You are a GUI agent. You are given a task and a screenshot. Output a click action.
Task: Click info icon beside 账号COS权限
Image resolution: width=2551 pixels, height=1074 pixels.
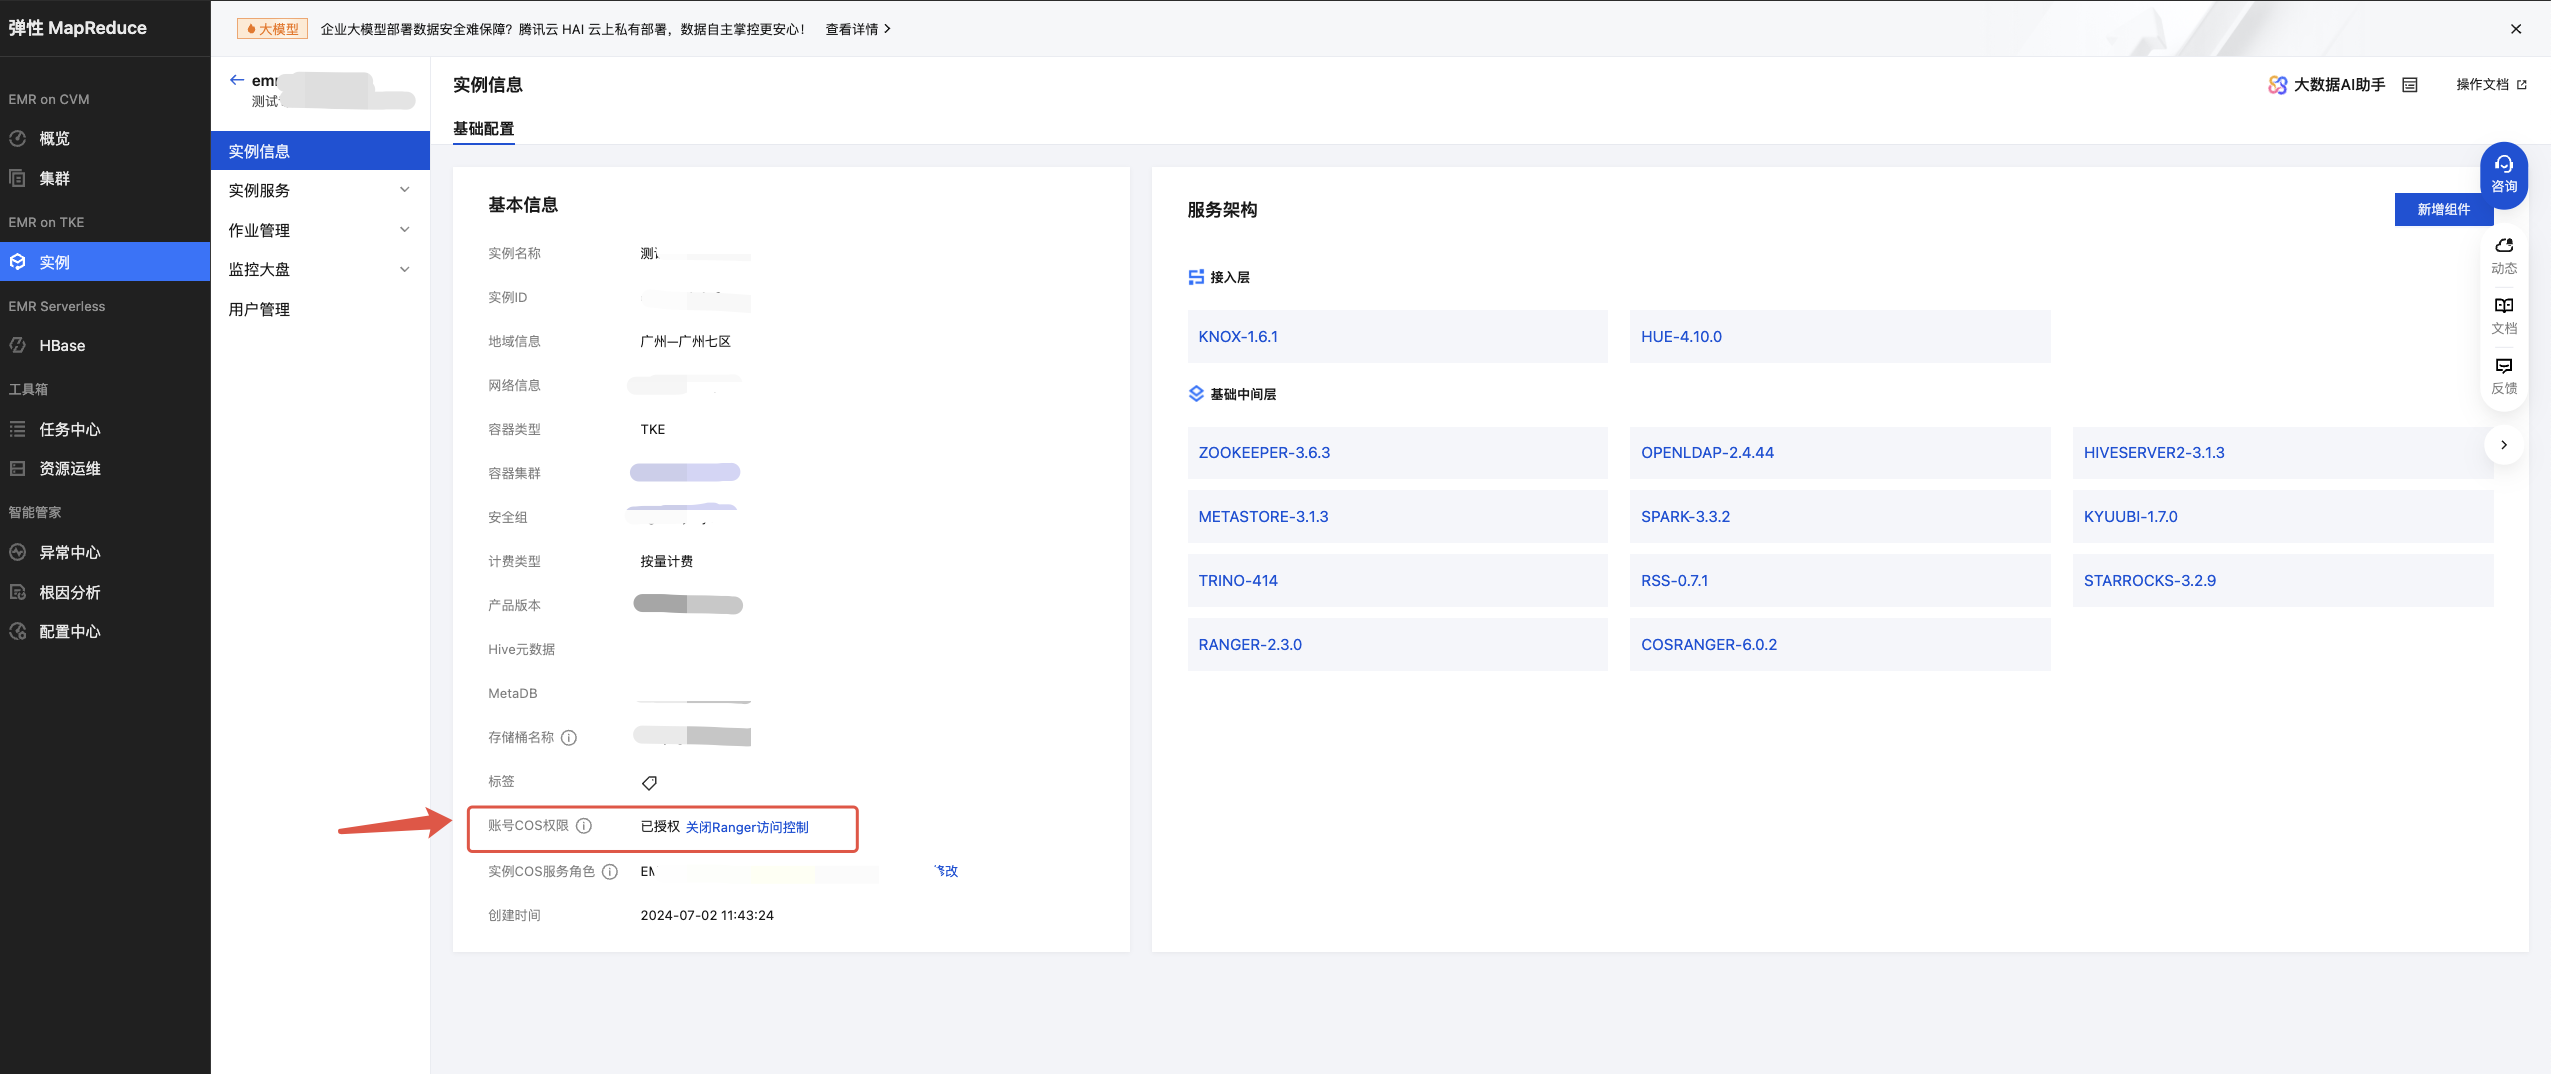click(x=584, y=826)
